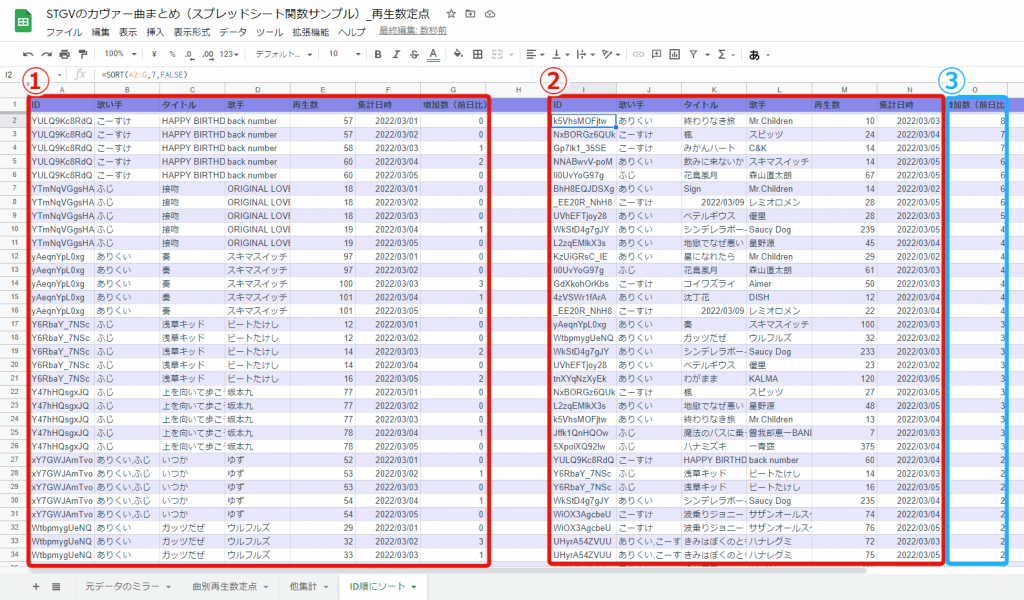The height and width of the screenshot is (600, 1024).
Task: Open the all sheets list icon
Action: [x=56, y=586]
